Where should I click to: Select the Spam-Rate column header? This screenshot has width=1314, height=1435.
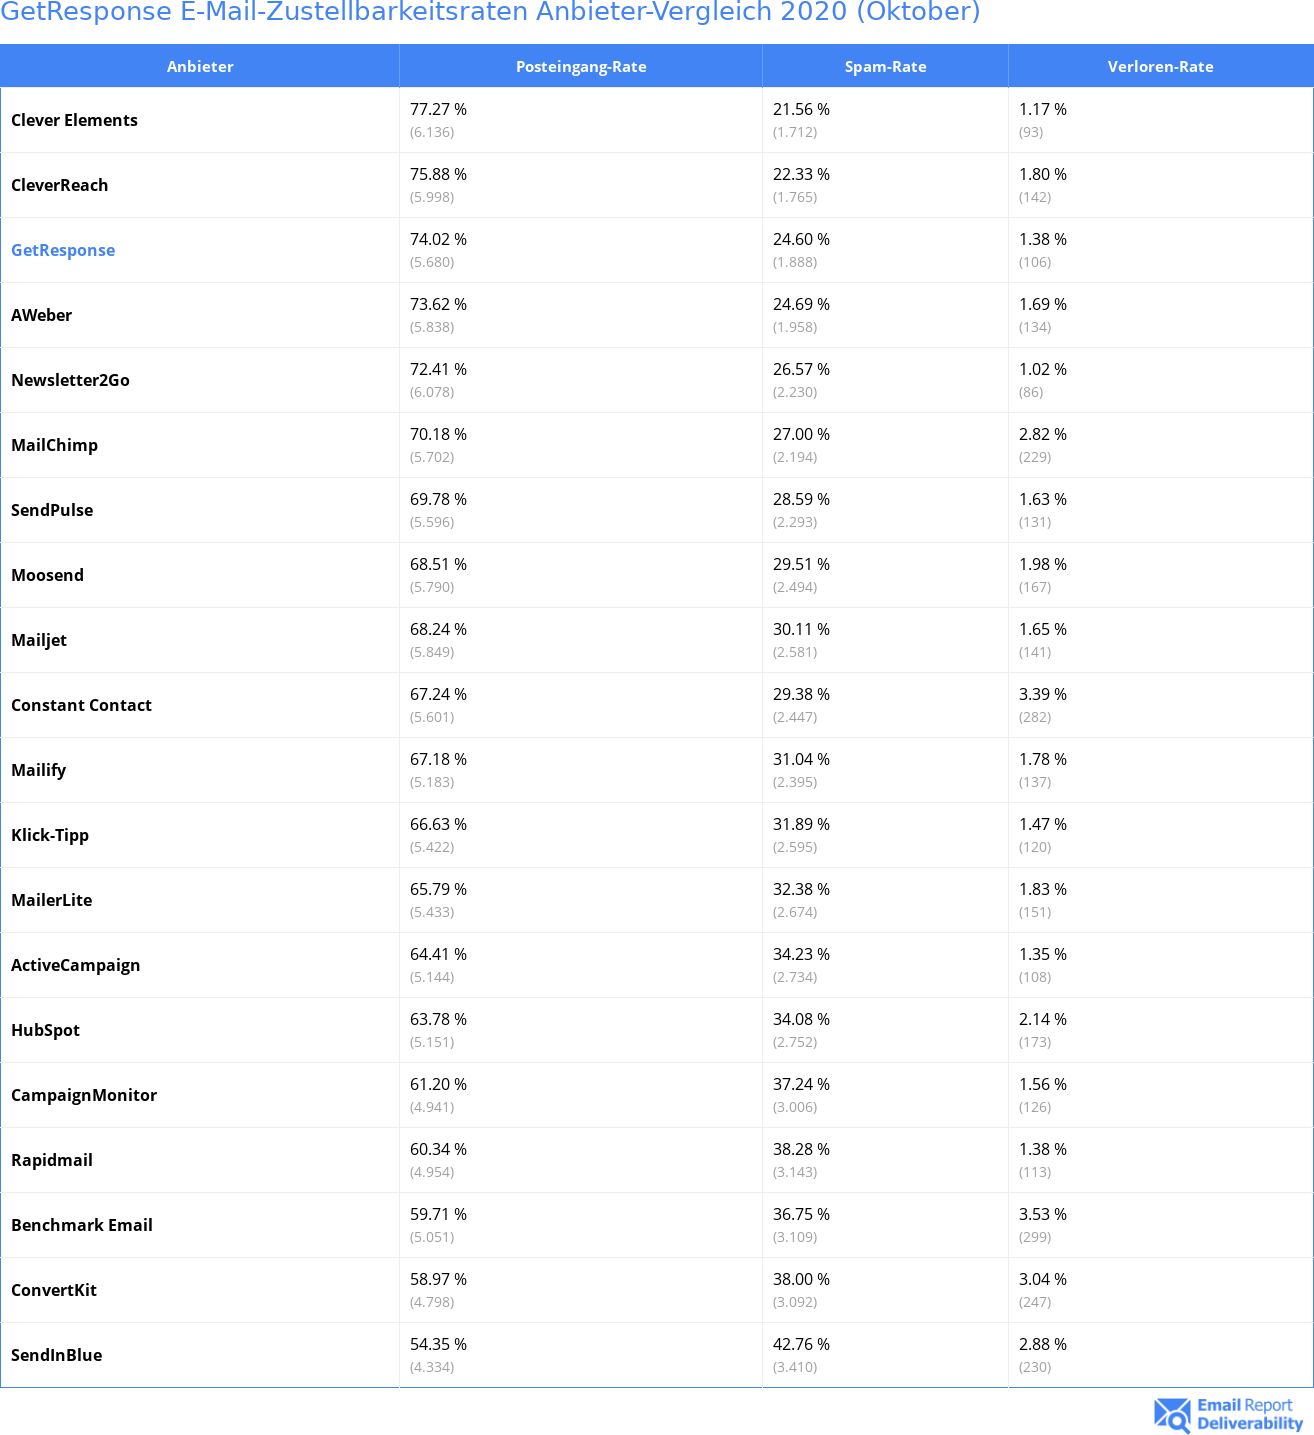(x=885, y=67)
